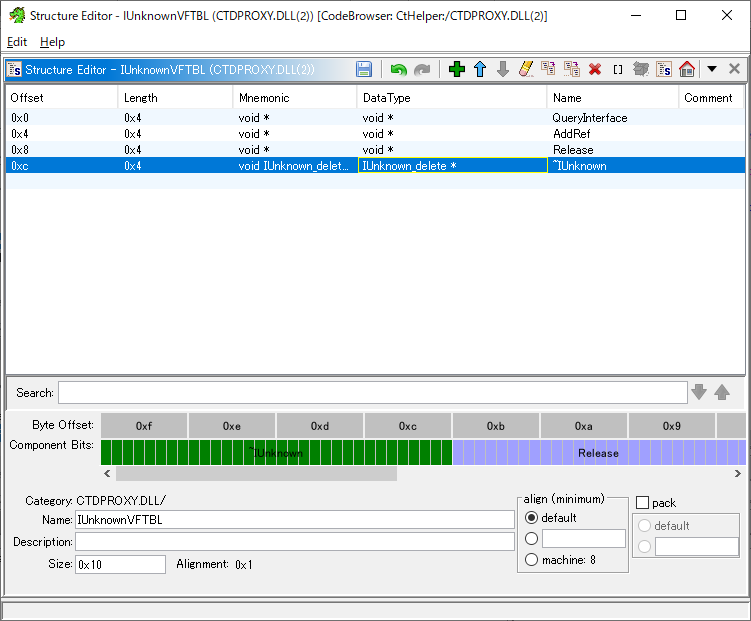Select the QueryInterface name cell

coord(613,118)
